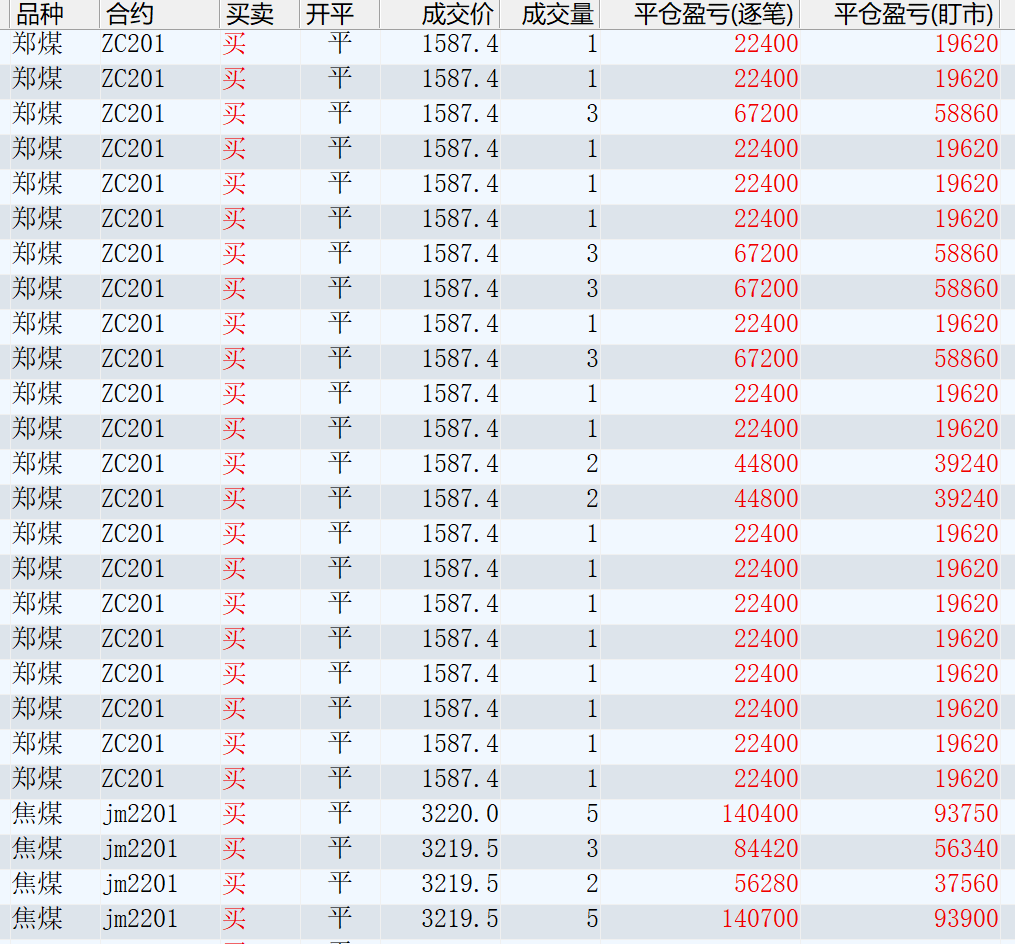The width and height of the screenshot is (1015, 944).
Task: Click the profit value 84420
Action: (766, 849)
